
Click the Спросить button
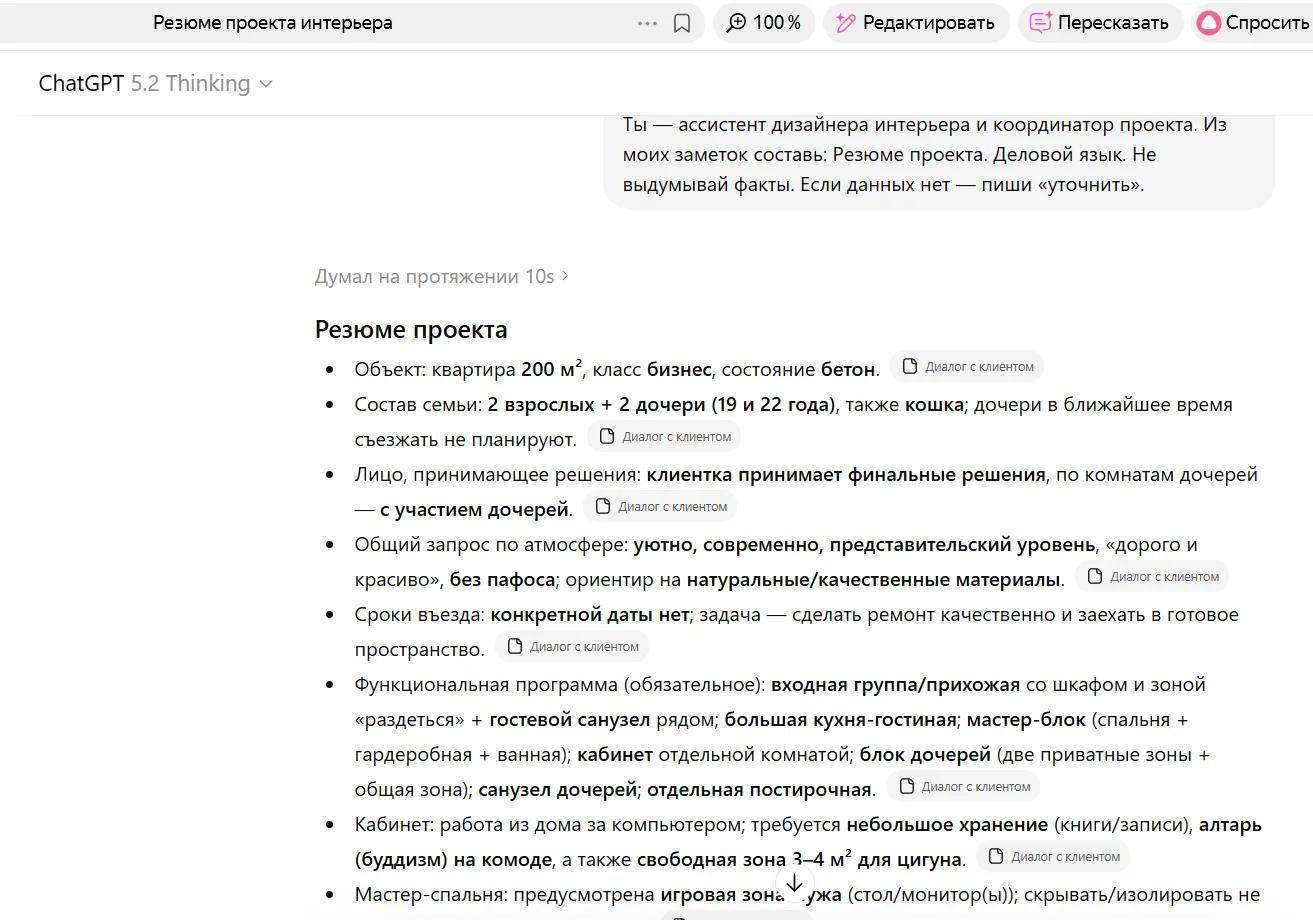coord(1253,23)
